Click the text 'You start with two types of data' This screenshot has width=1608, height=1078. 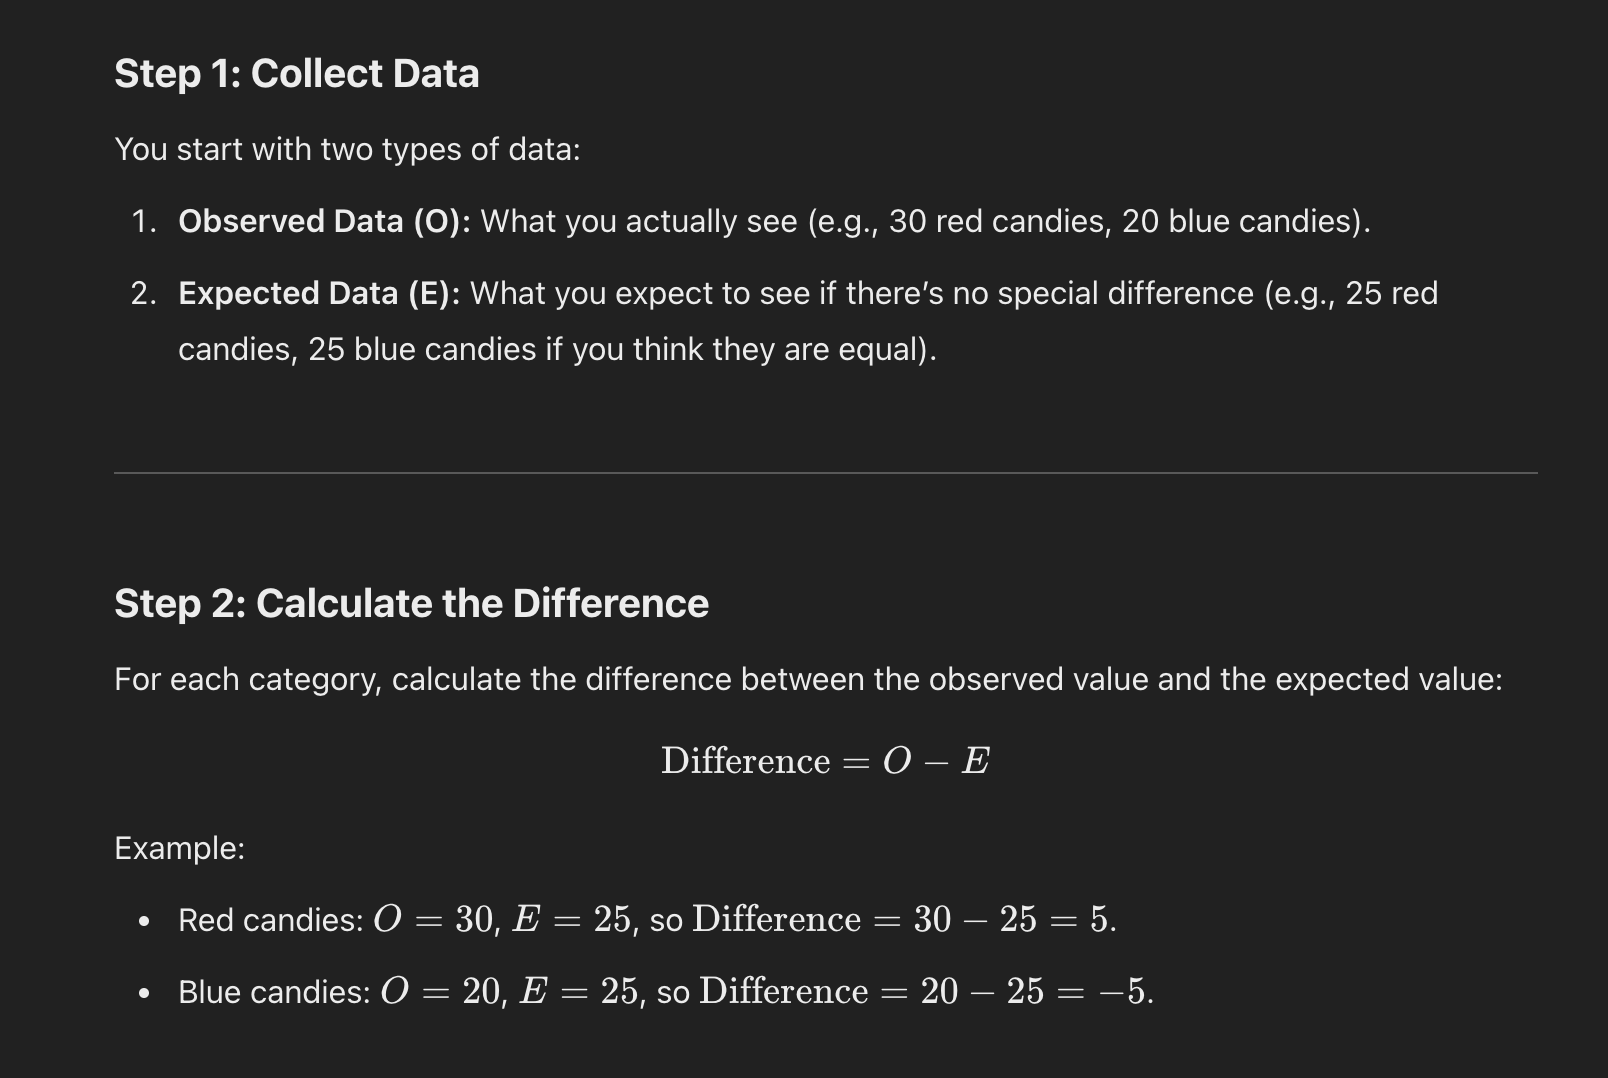tap(347, 149)
